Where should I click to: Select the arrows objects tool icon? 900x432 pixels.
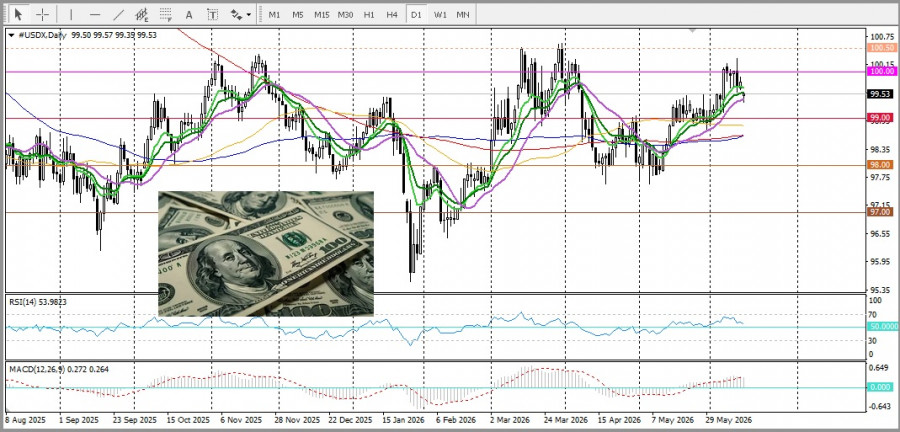236,14
